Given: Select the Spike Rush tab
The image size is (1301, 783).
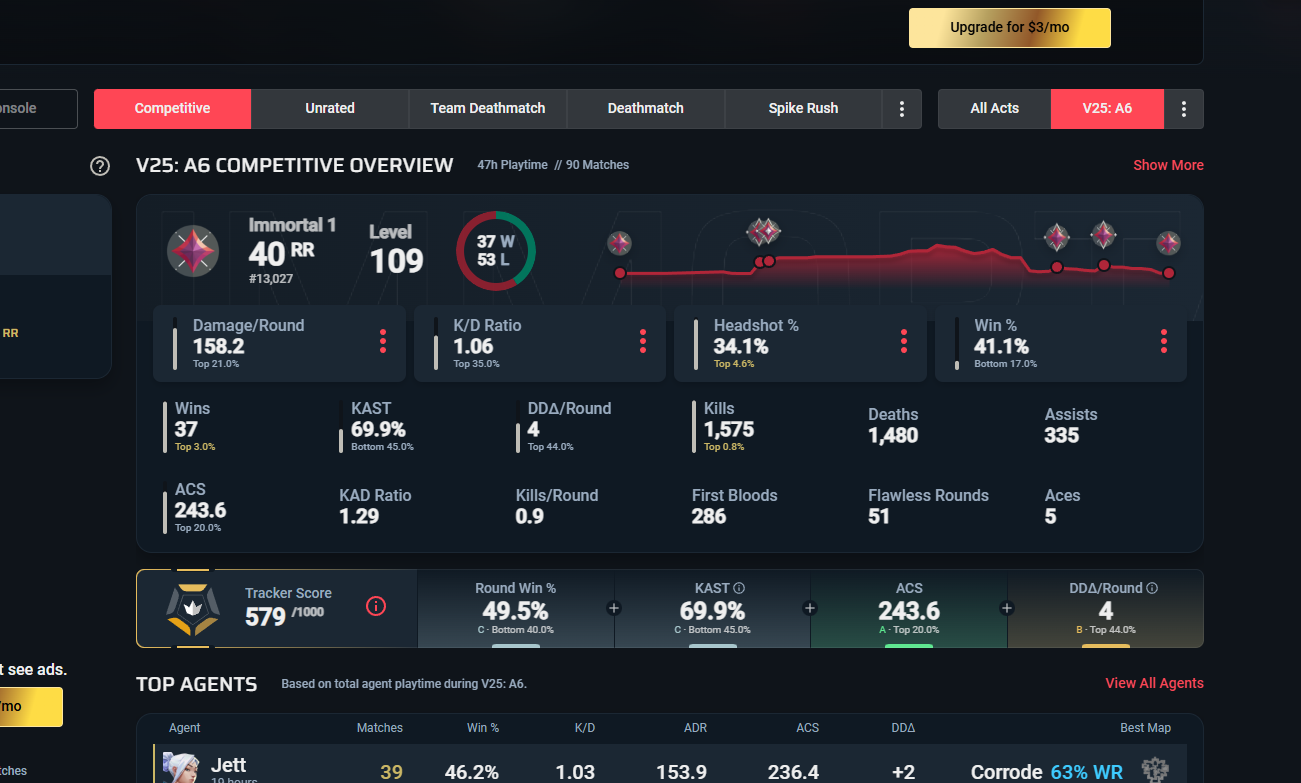Looking at the screenshot, I should pos(804,109).
